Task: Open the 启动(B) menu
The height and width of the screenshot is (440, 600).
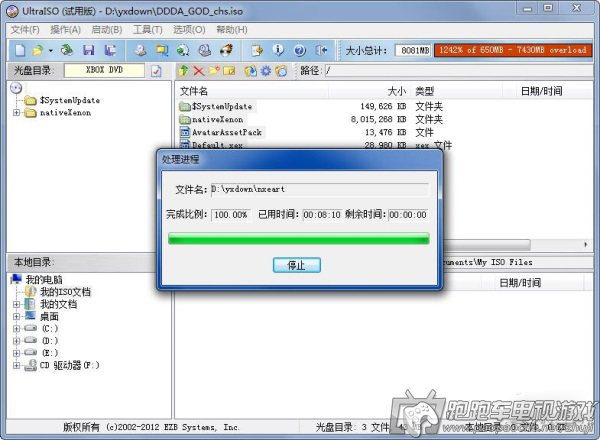Action: pos(107,30)
